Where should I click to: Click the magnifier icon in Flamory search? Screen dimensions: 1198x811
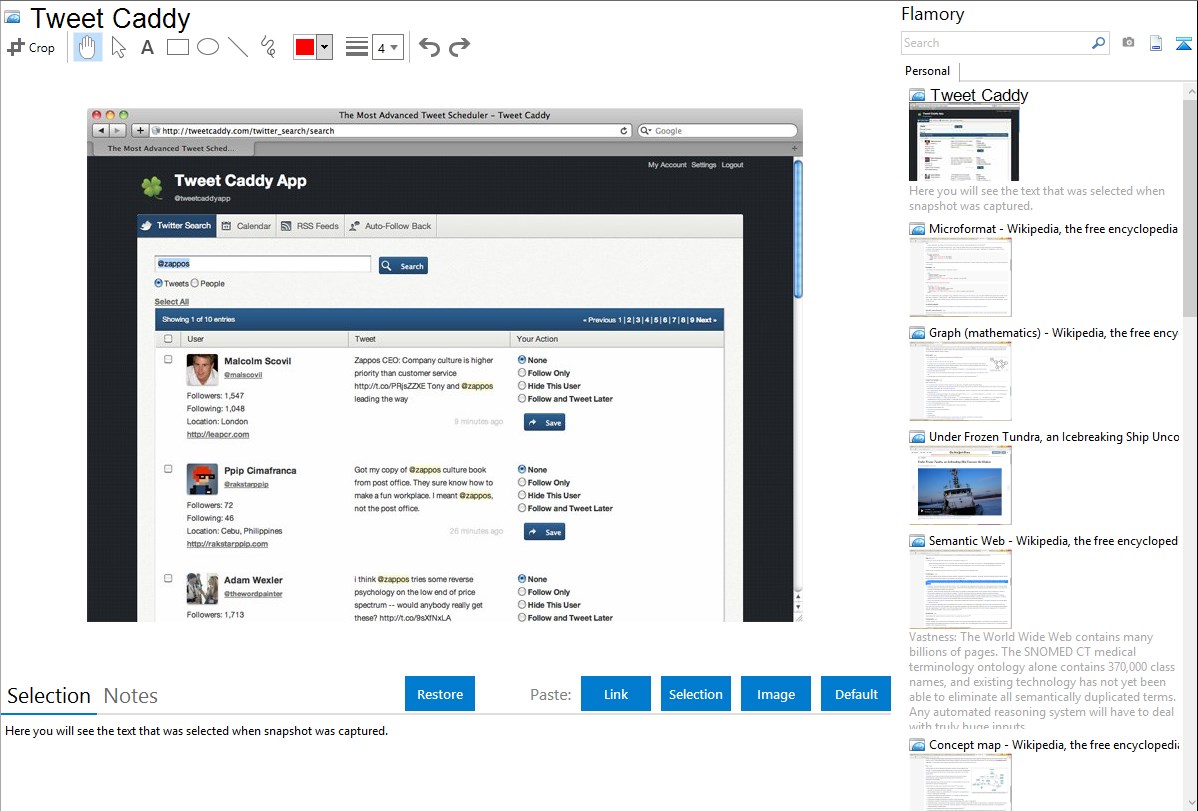pyautogui.click(x=1098, y=43)
